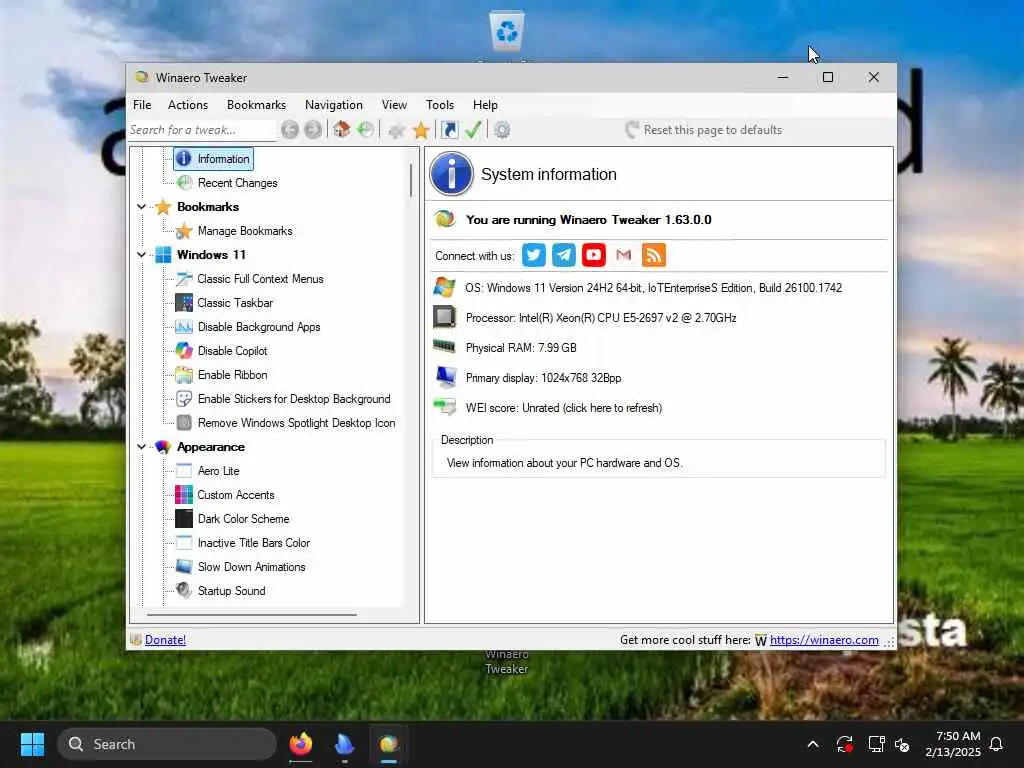Collapse the Bookmarks tree node

(x=142, y=206)
